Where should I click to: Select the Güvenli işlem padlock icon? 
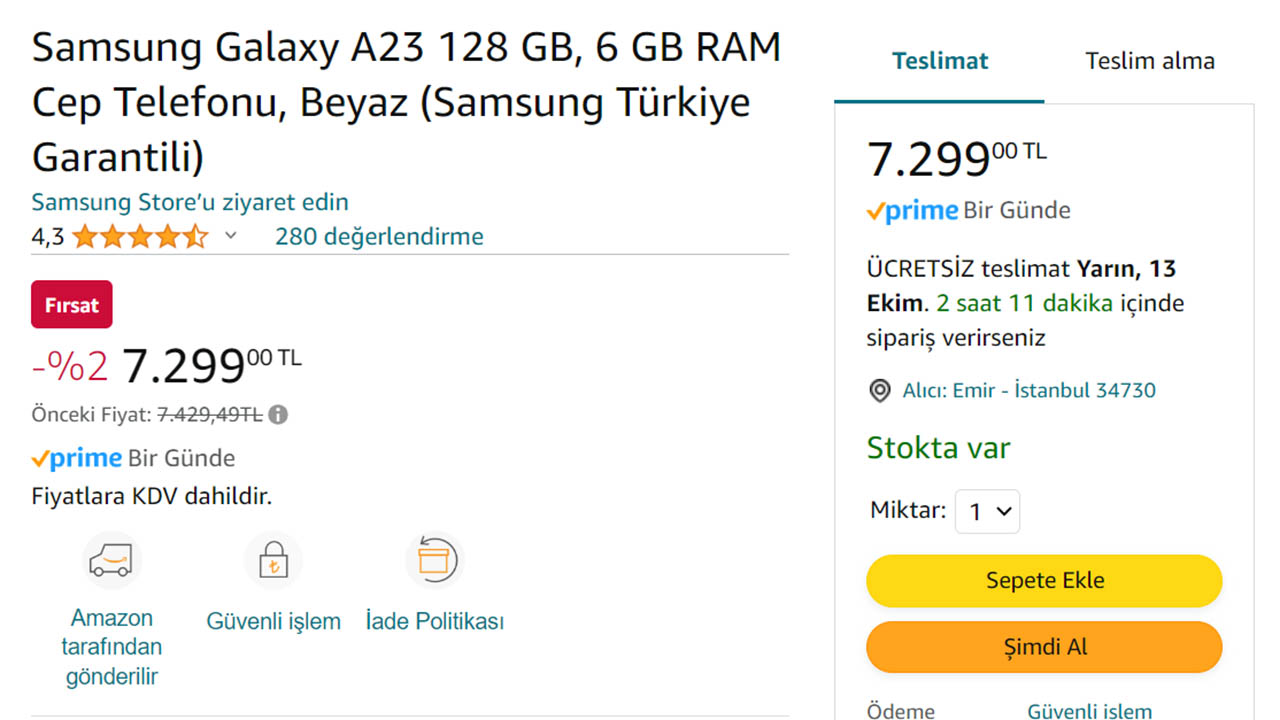pos(273,560)
